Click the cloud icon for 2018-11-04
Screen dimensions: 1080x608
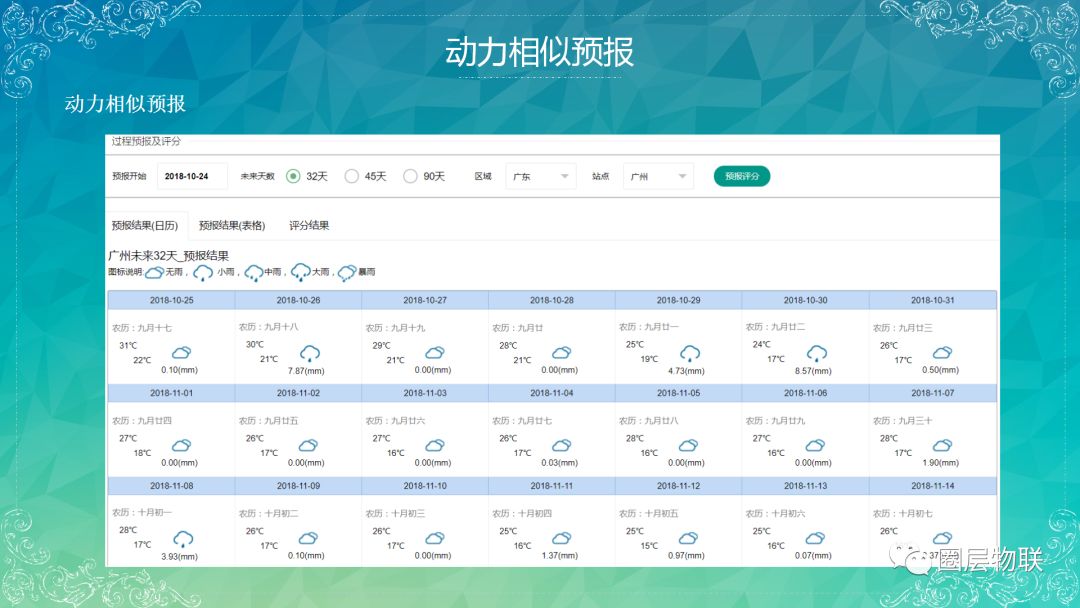point(562,445)
